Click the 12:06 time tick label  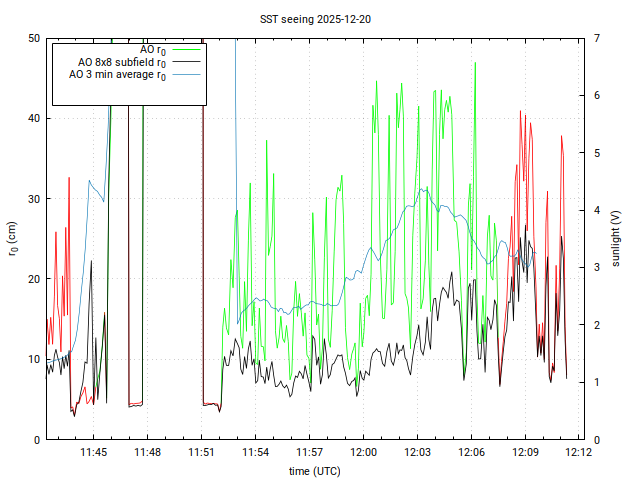point(471,453)
